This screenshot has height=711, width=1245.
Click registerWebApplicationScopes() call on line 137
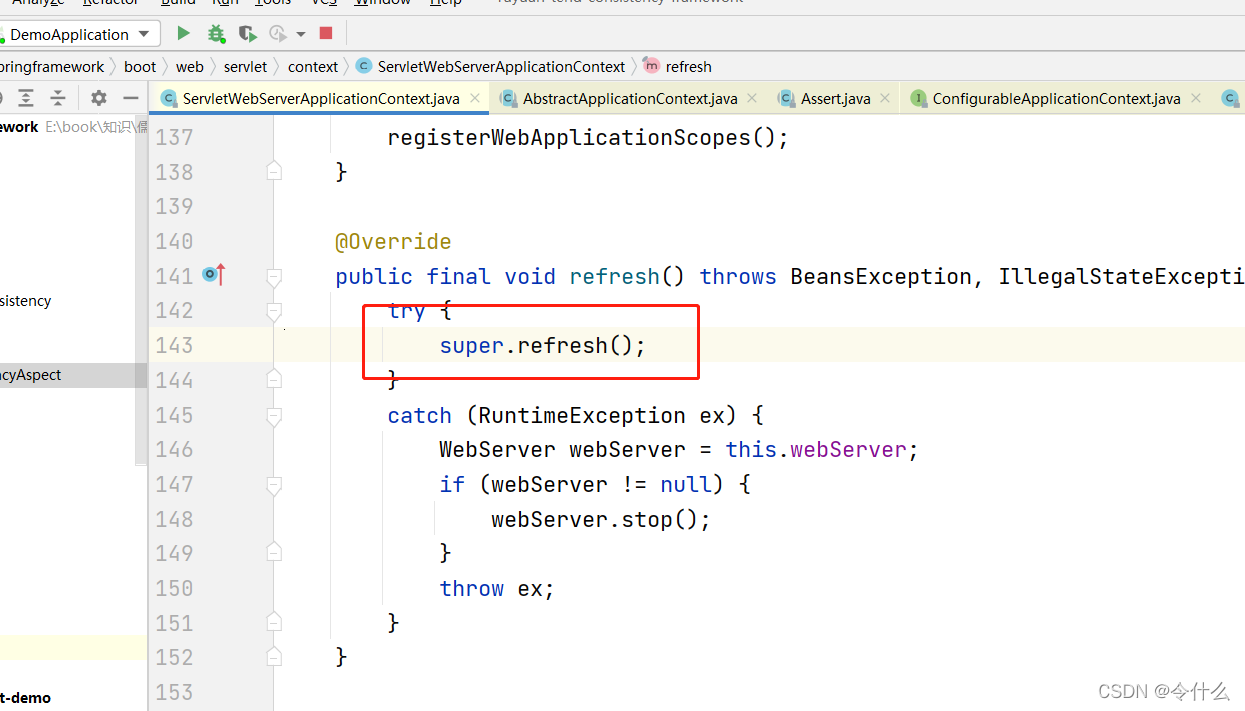pyautogui.click(x=588, y=138)
